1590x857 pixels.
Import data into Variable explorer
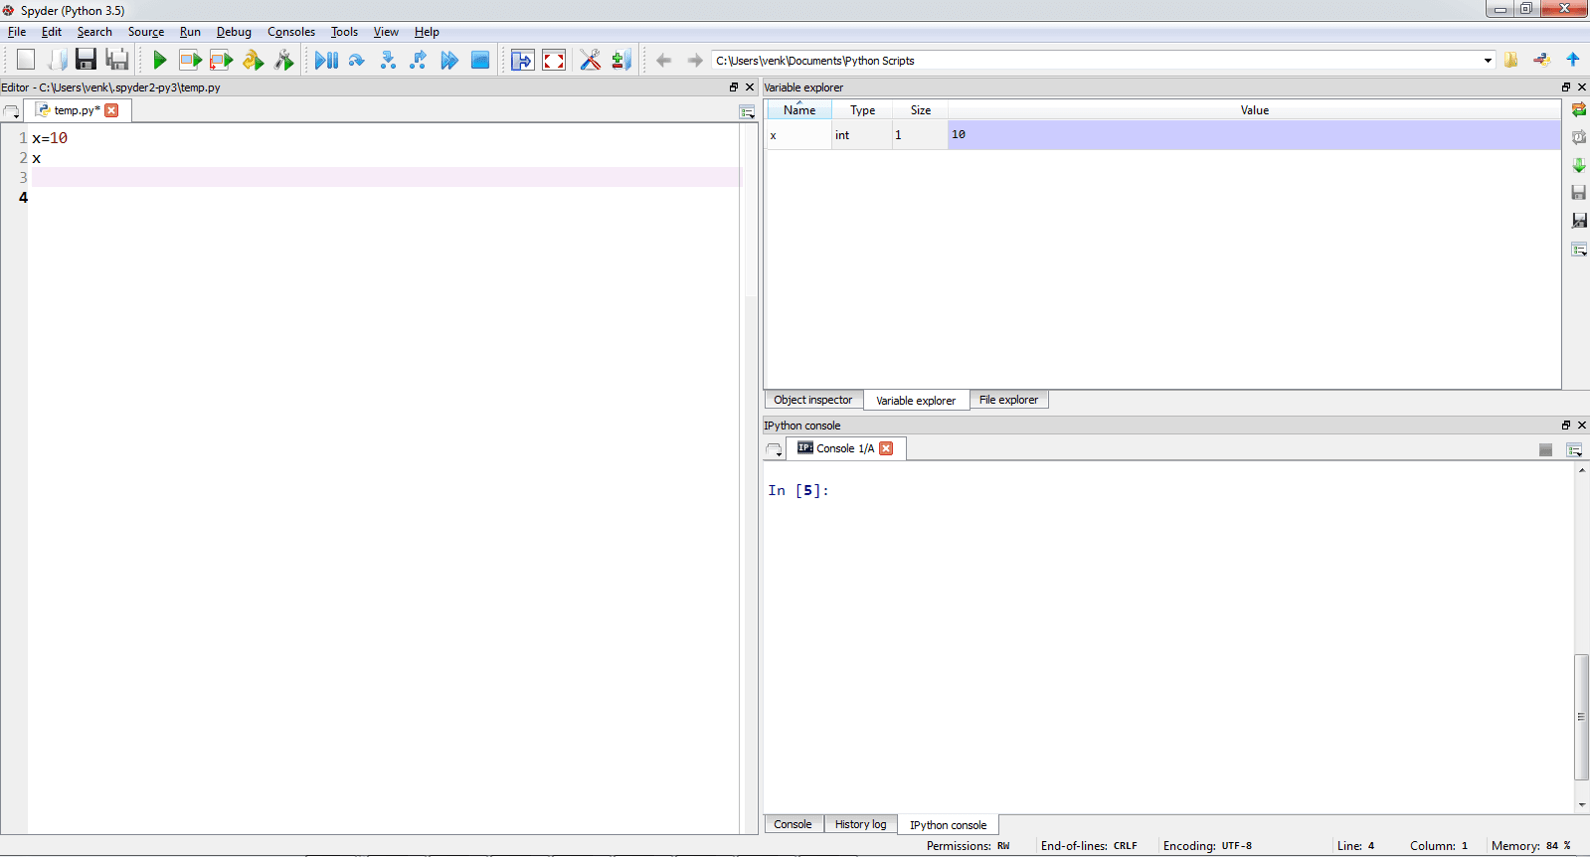point(1579,165)
